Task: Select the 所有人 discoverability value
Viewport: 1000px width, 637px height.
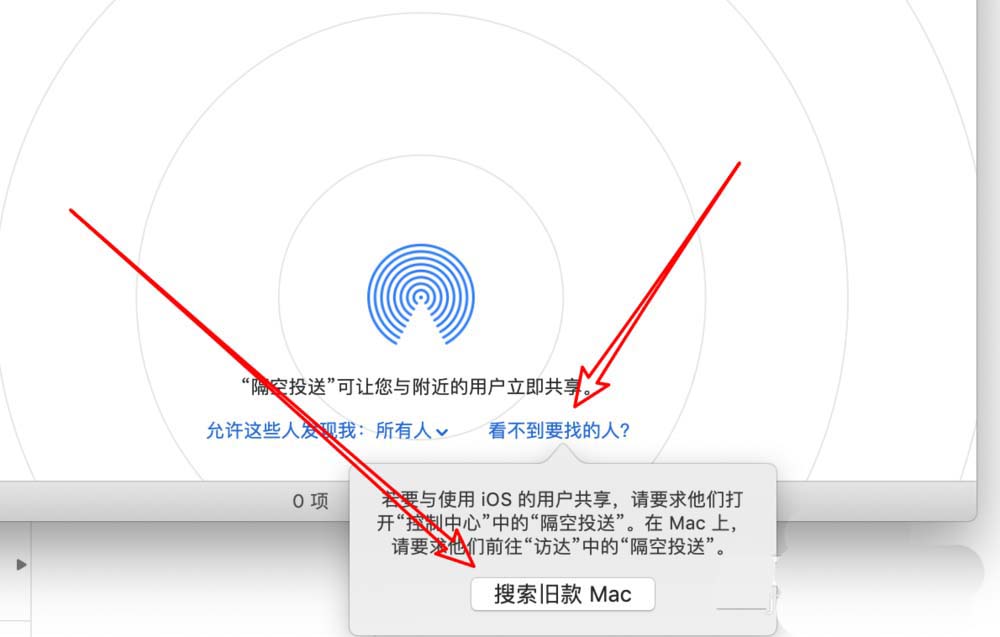Action: tap(403, 431)
